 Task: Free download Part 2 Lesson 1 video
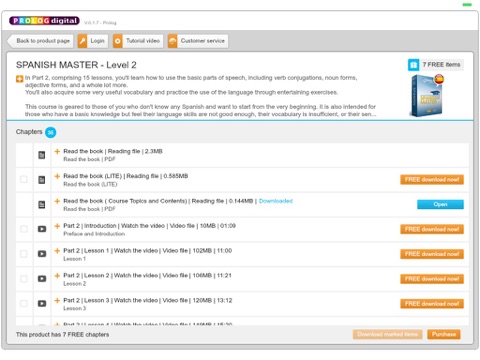point(432,254)
